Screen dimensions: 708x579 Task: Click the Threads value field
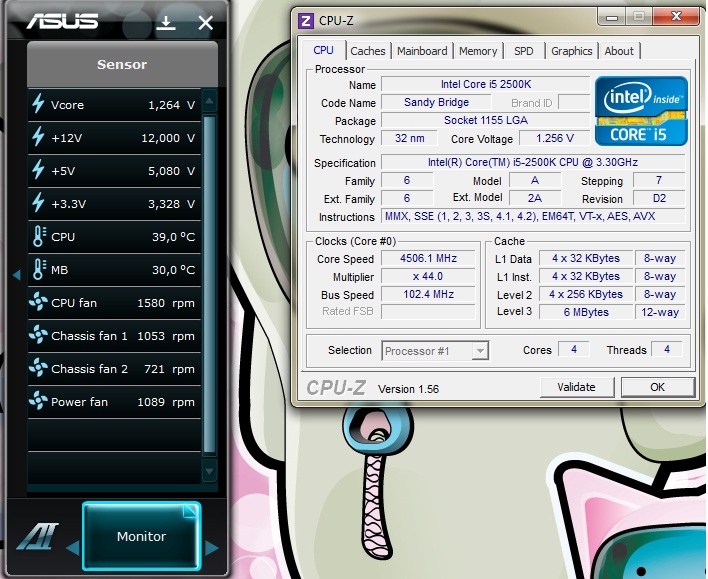point(667,349)
